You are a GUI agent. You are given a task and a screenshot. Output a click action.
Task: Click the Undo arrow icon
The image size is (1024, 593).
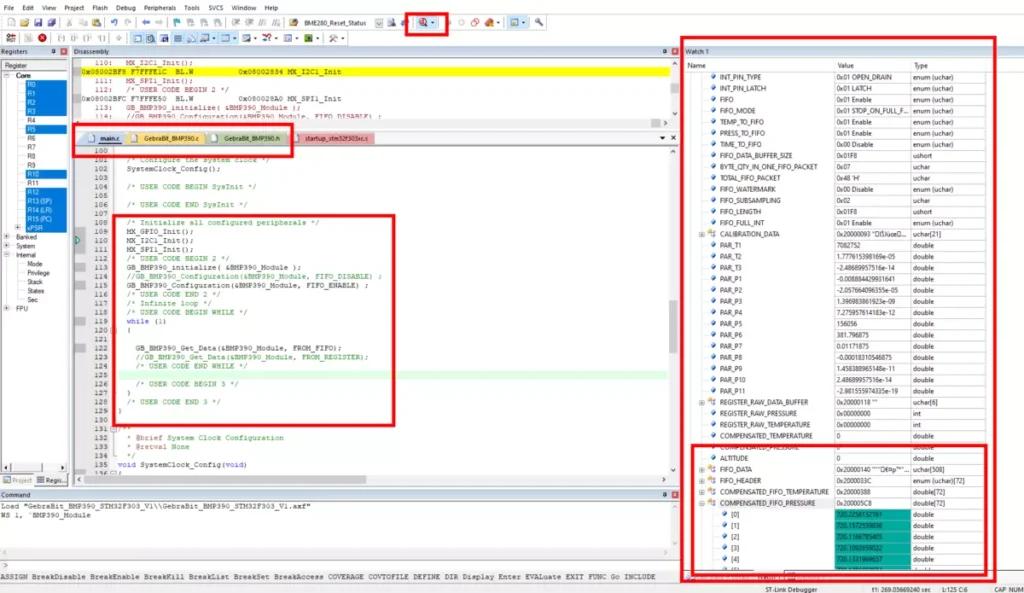click(x=114, y=23)
